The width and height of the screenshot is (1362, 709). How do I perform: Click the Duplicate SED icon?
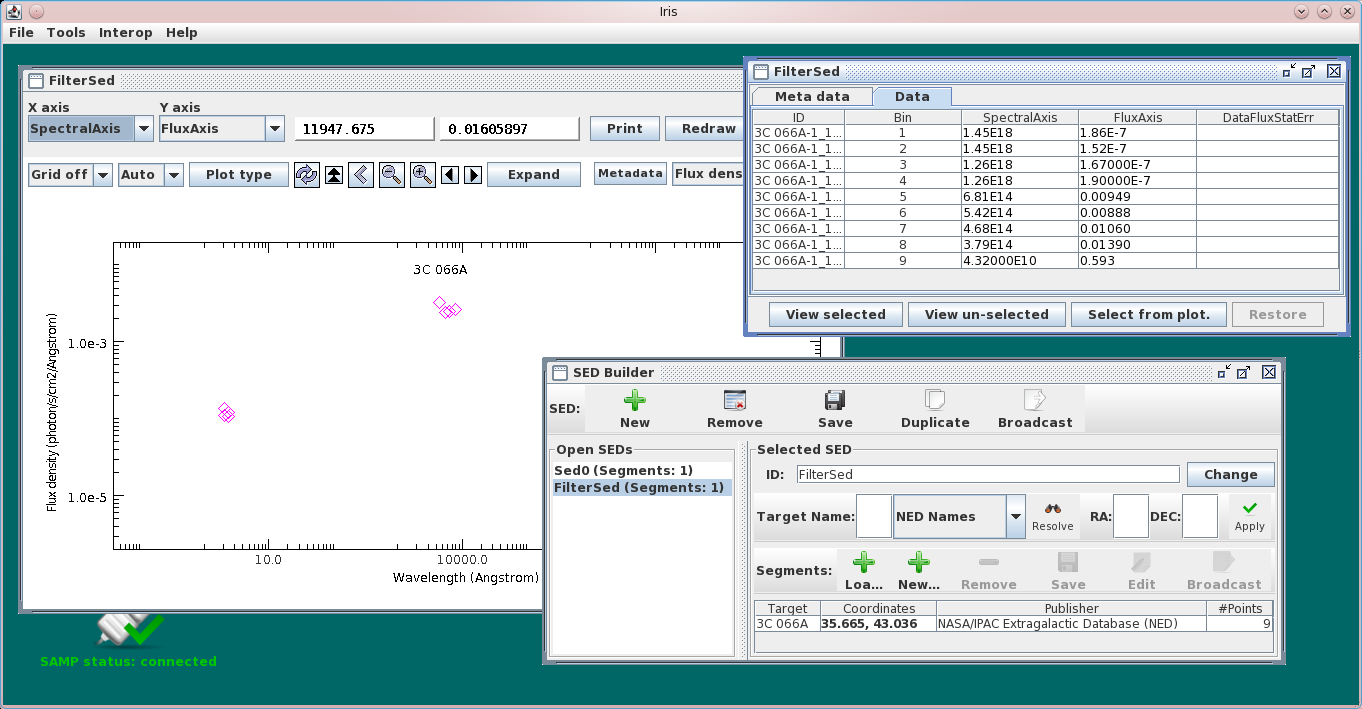(935, 401)
